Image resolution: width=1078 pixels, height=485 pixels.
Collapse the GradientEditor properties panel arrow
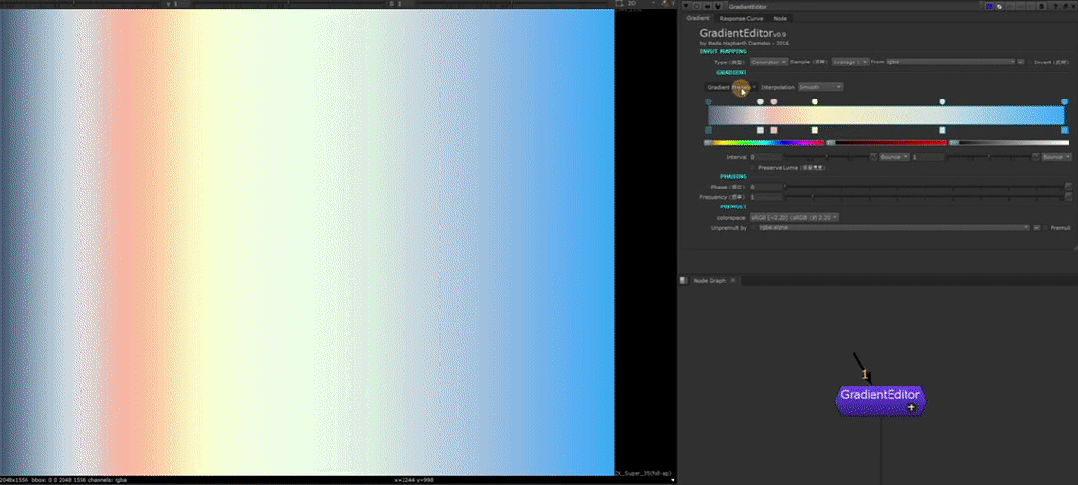point(686,6)
